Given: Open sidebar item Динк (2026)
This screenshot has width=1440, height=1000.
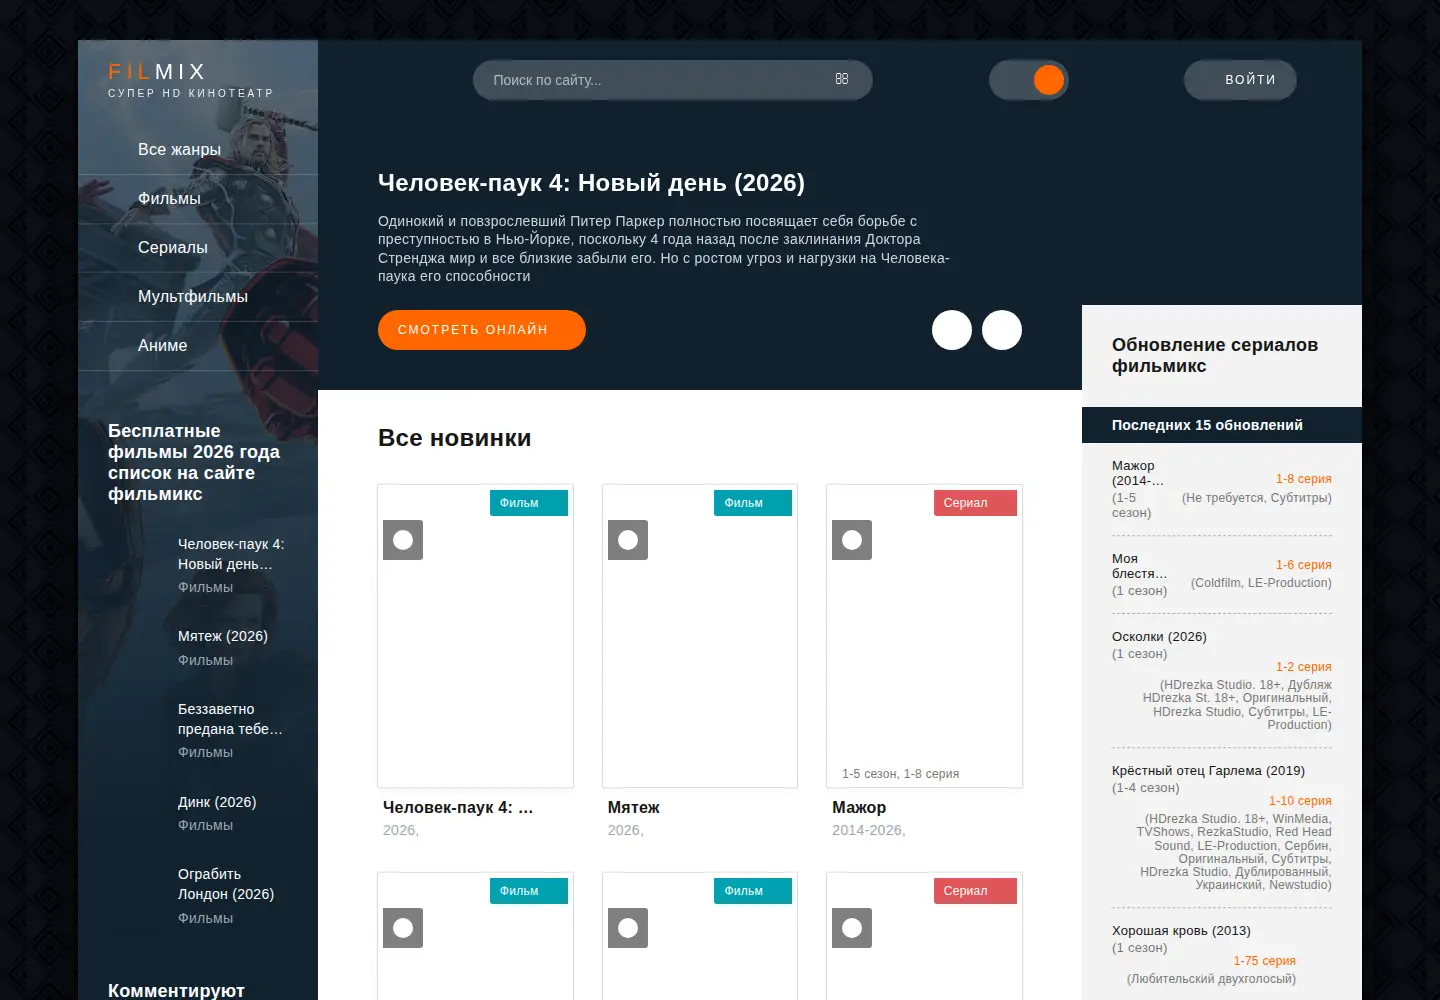Looking at the screenshot, I should (x=217, y=802).
